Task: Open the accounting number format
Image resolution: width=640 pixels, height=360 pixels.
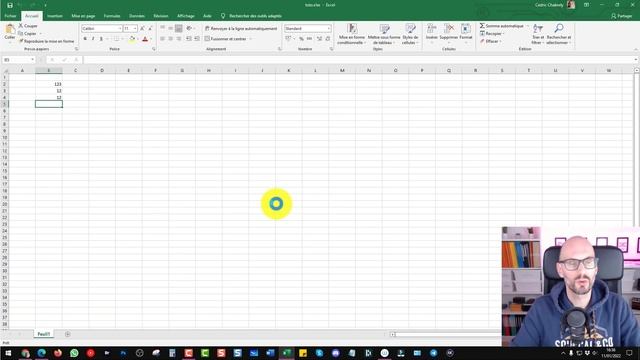Action: 289,39
